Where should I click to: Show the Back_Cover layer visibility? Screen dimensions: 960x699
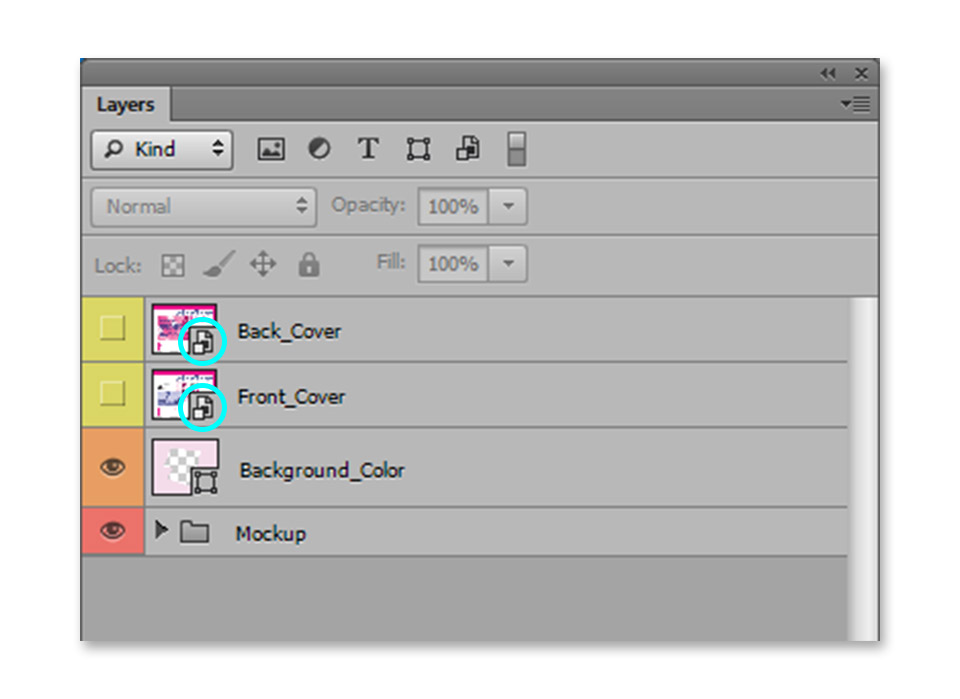pos(113,331)
